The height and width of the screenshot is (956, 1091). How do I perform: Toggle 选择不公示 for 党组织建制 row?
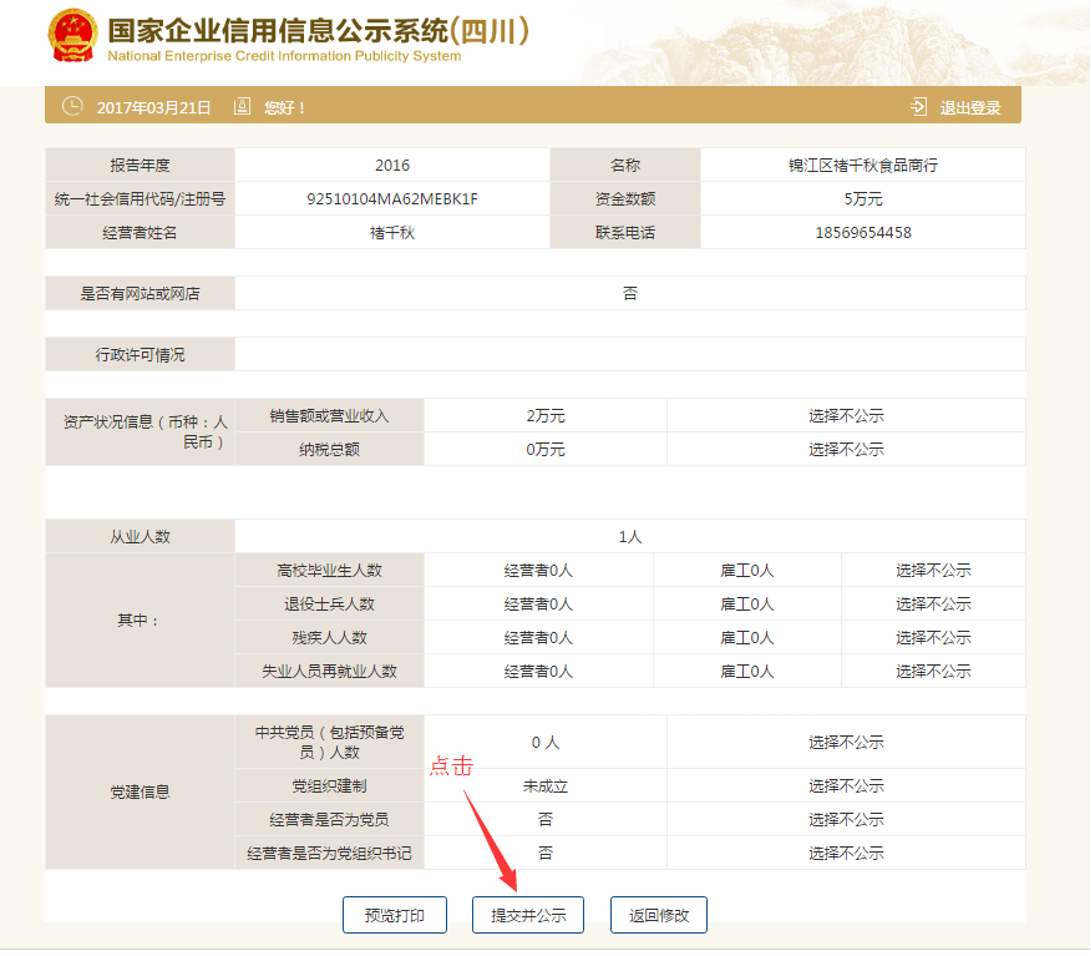(844, 786)
